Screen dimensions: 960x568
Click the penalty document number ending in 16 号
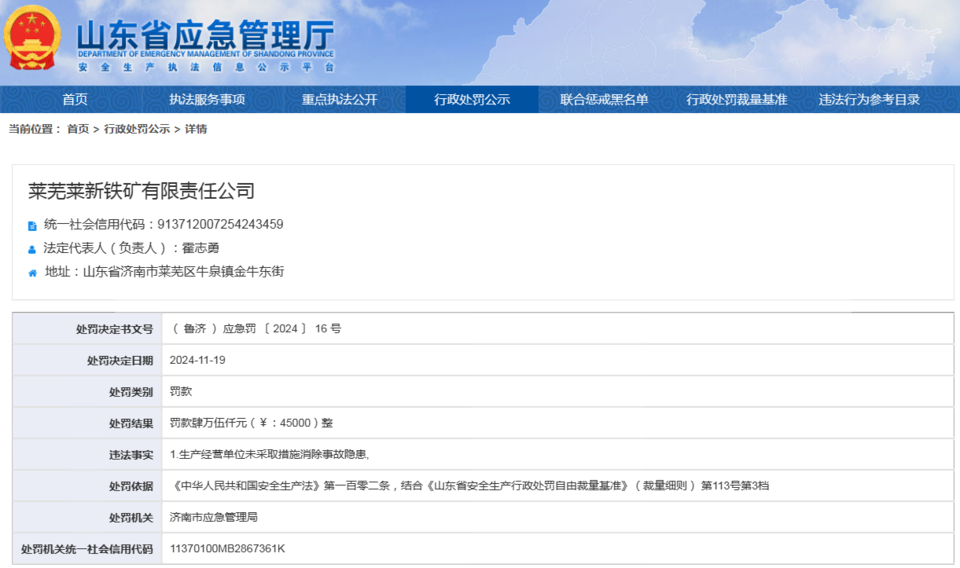coord(256,328)
